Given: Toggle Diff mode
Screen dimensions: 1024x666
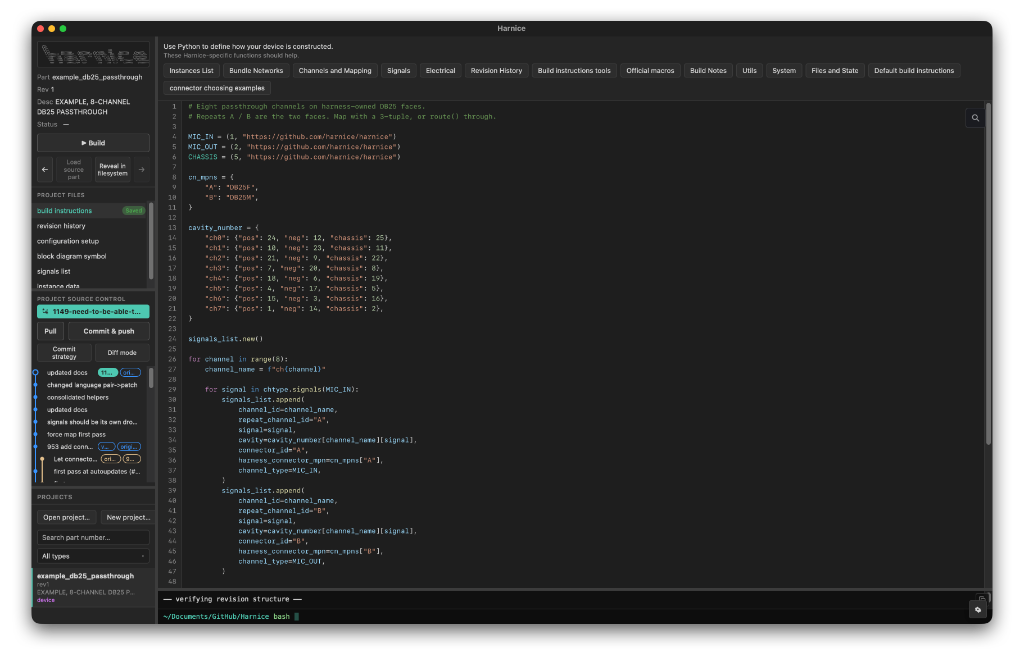Looking at the screenshot, I should point(122,353).
